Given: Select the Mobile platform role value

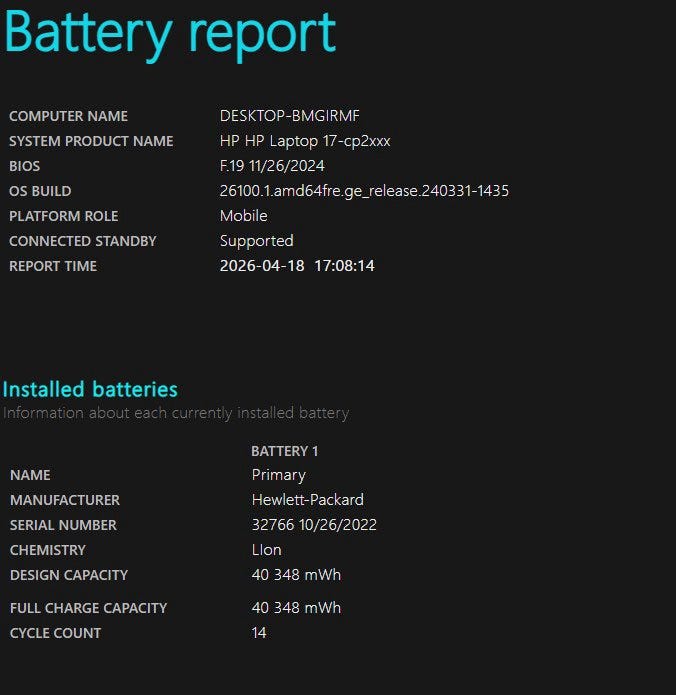Looking at the screenshot, I should 243,216.
